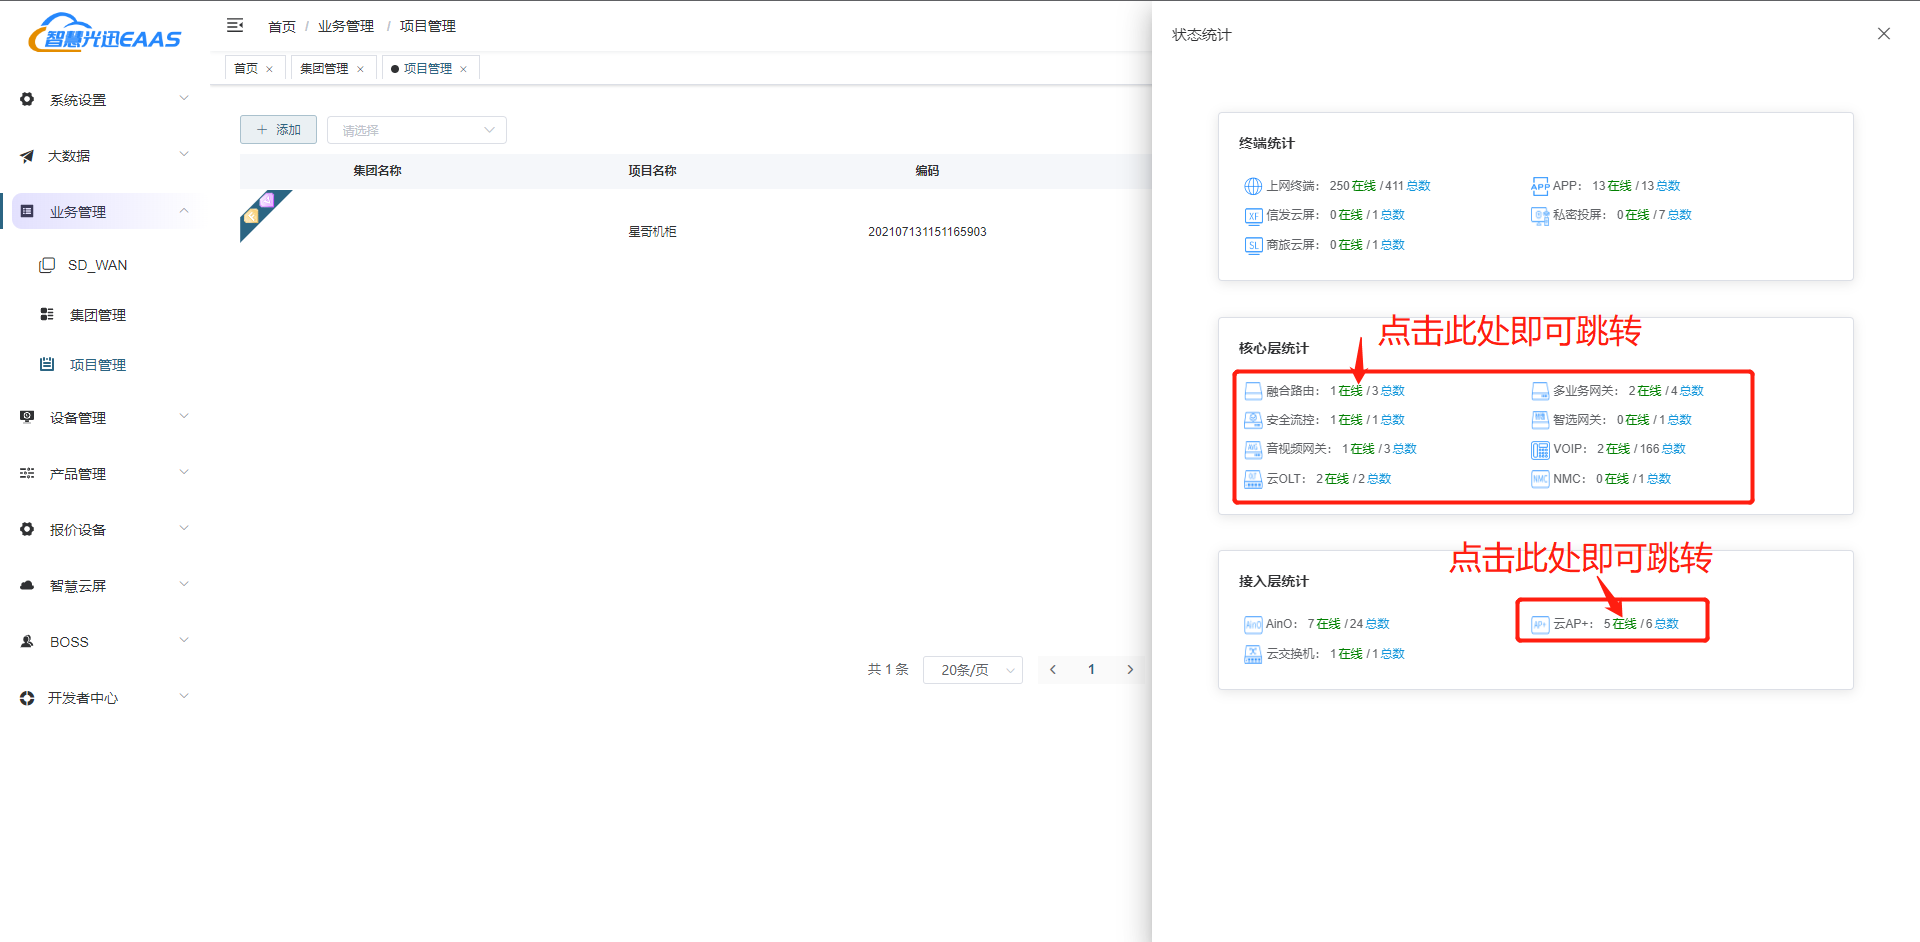The image size is (1920, 942).
Task: Go to next page arrow
Action: [x=1130, y=670]
